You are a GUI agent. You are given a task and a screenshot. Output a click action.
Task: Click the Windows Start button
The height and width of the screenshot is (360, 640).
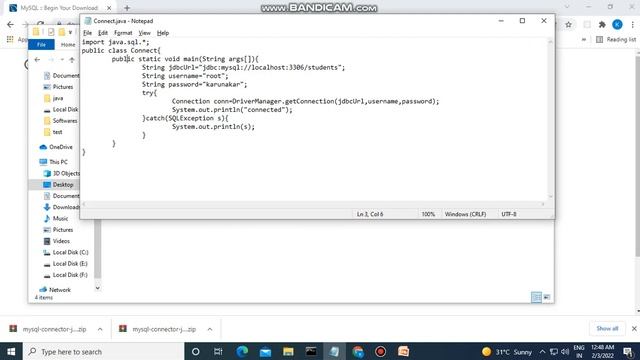11,351
